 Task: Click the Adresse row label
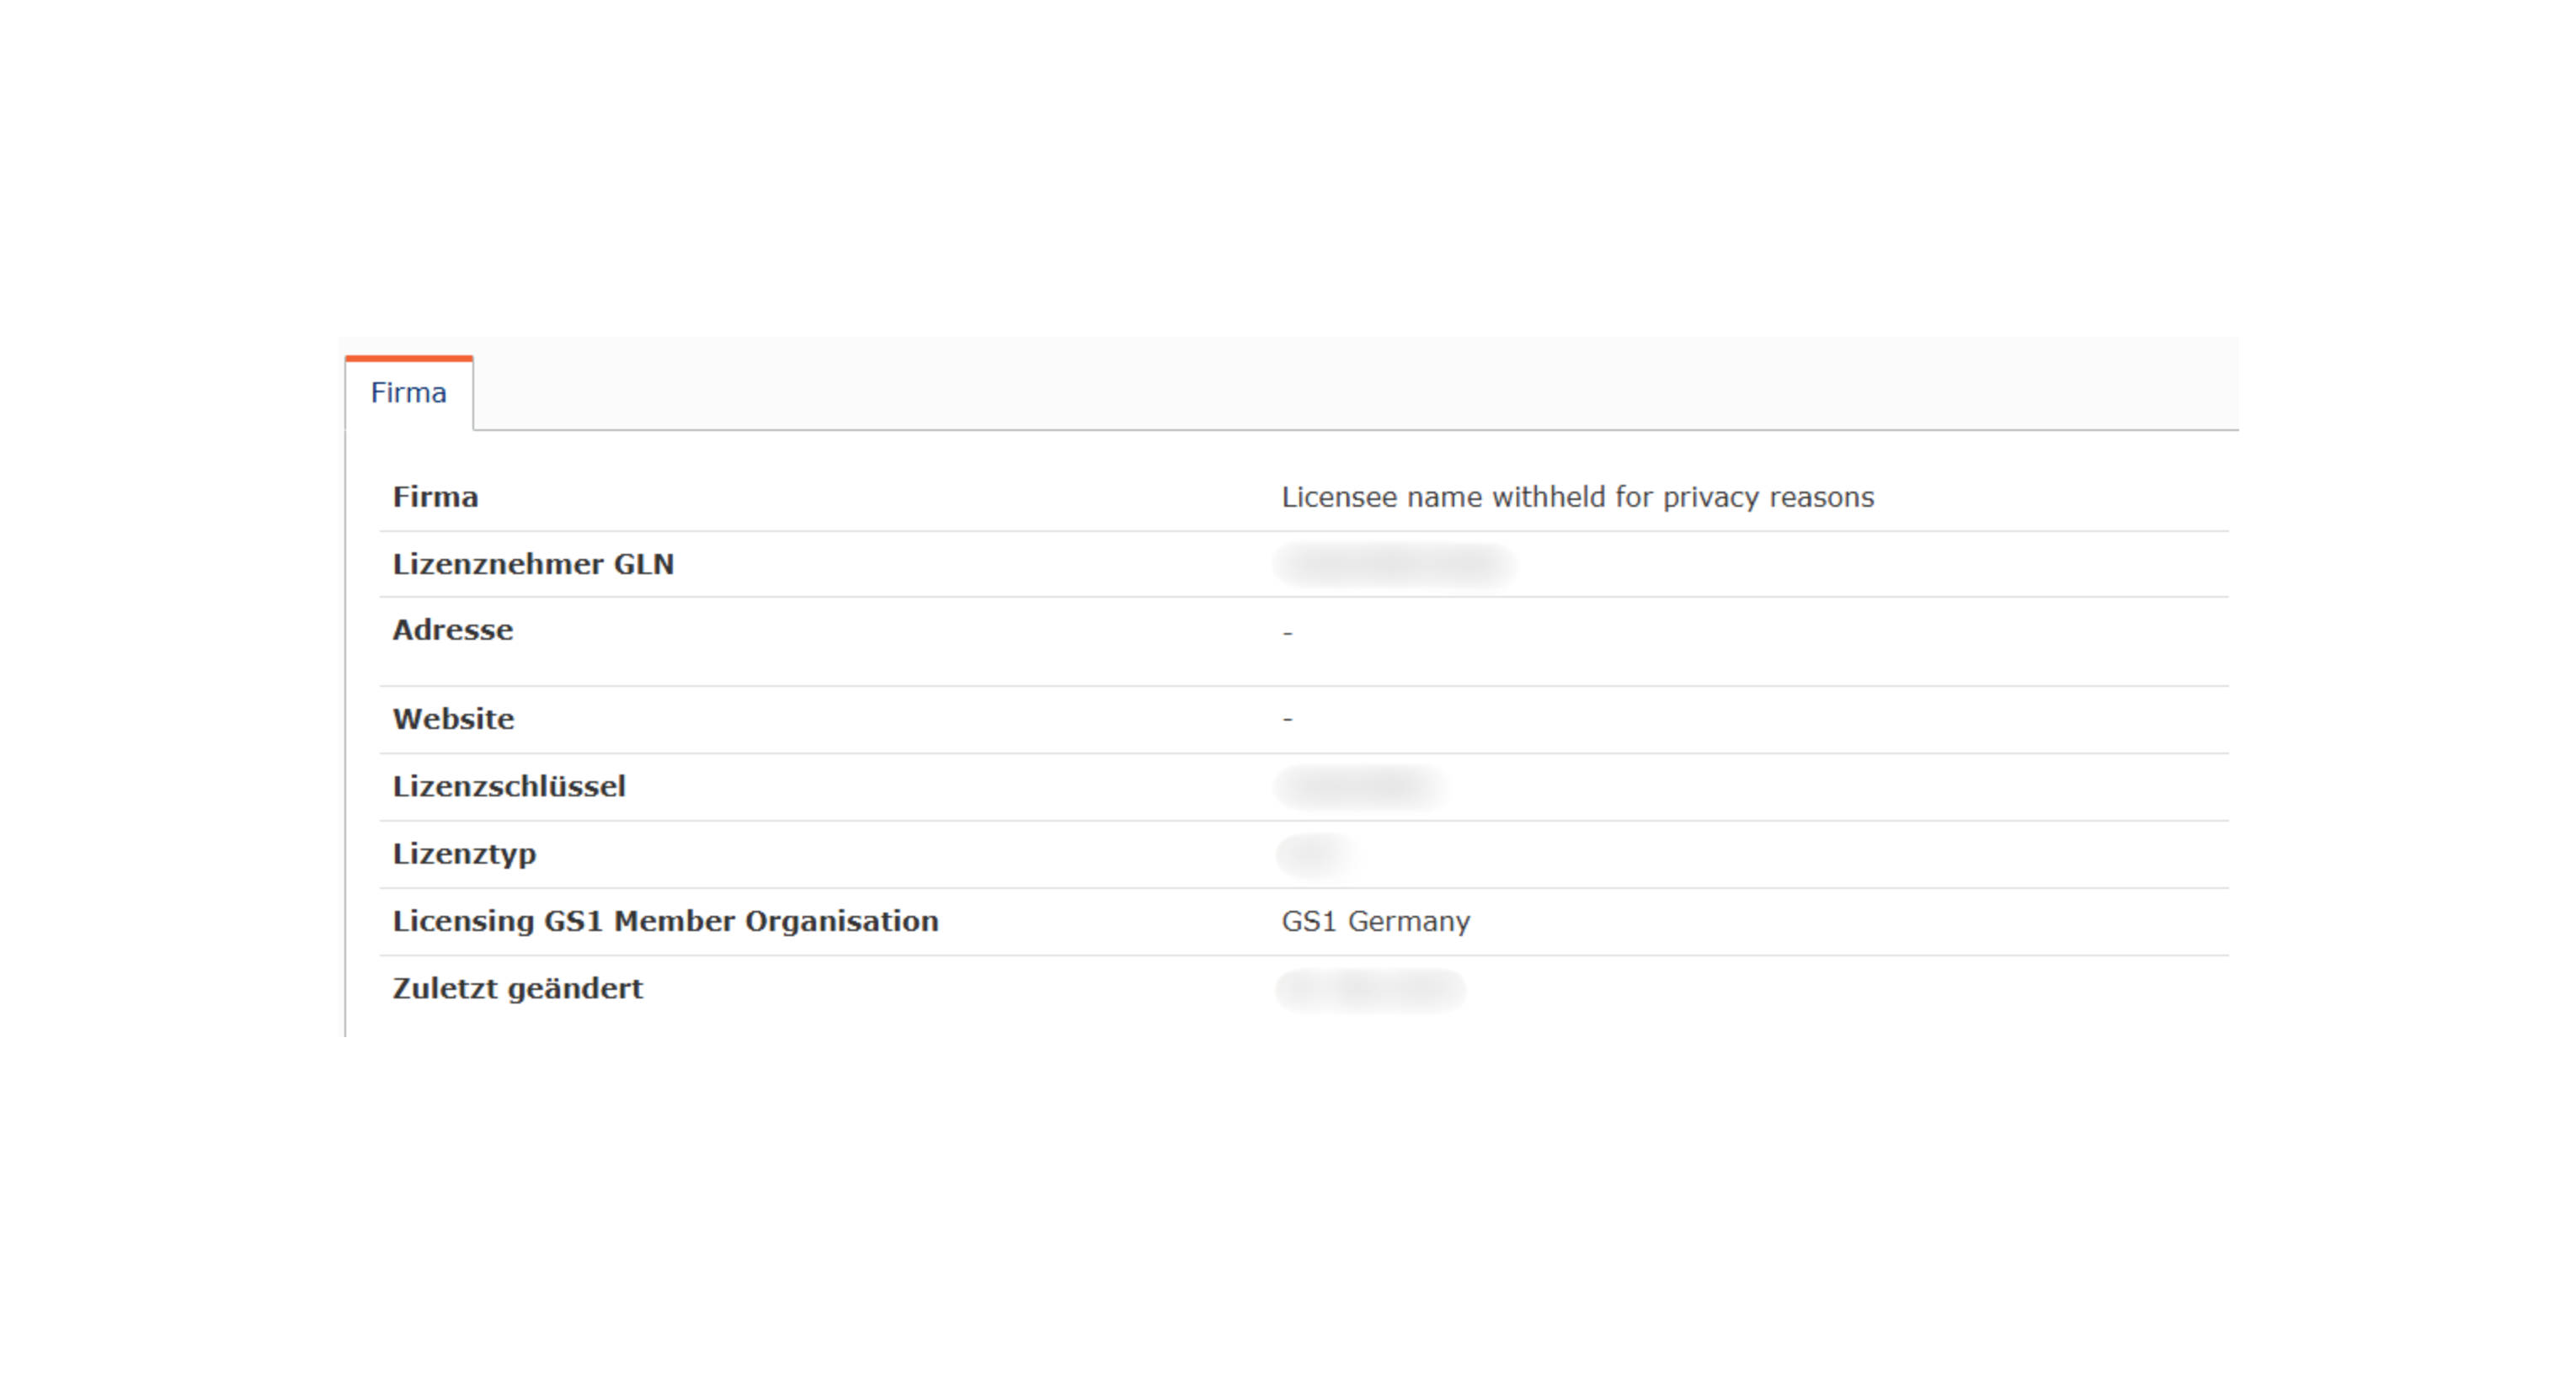point(452,630)
